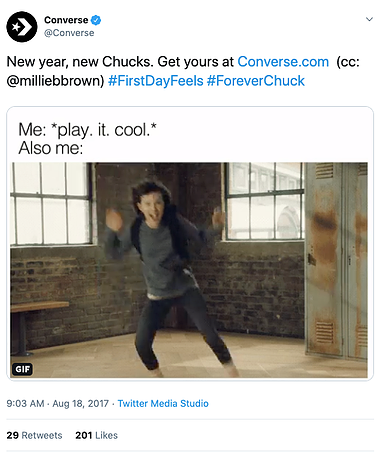The image size is (379, 457).
Task: Open the #FirstDayFeels hashtag
Action: 156,81
